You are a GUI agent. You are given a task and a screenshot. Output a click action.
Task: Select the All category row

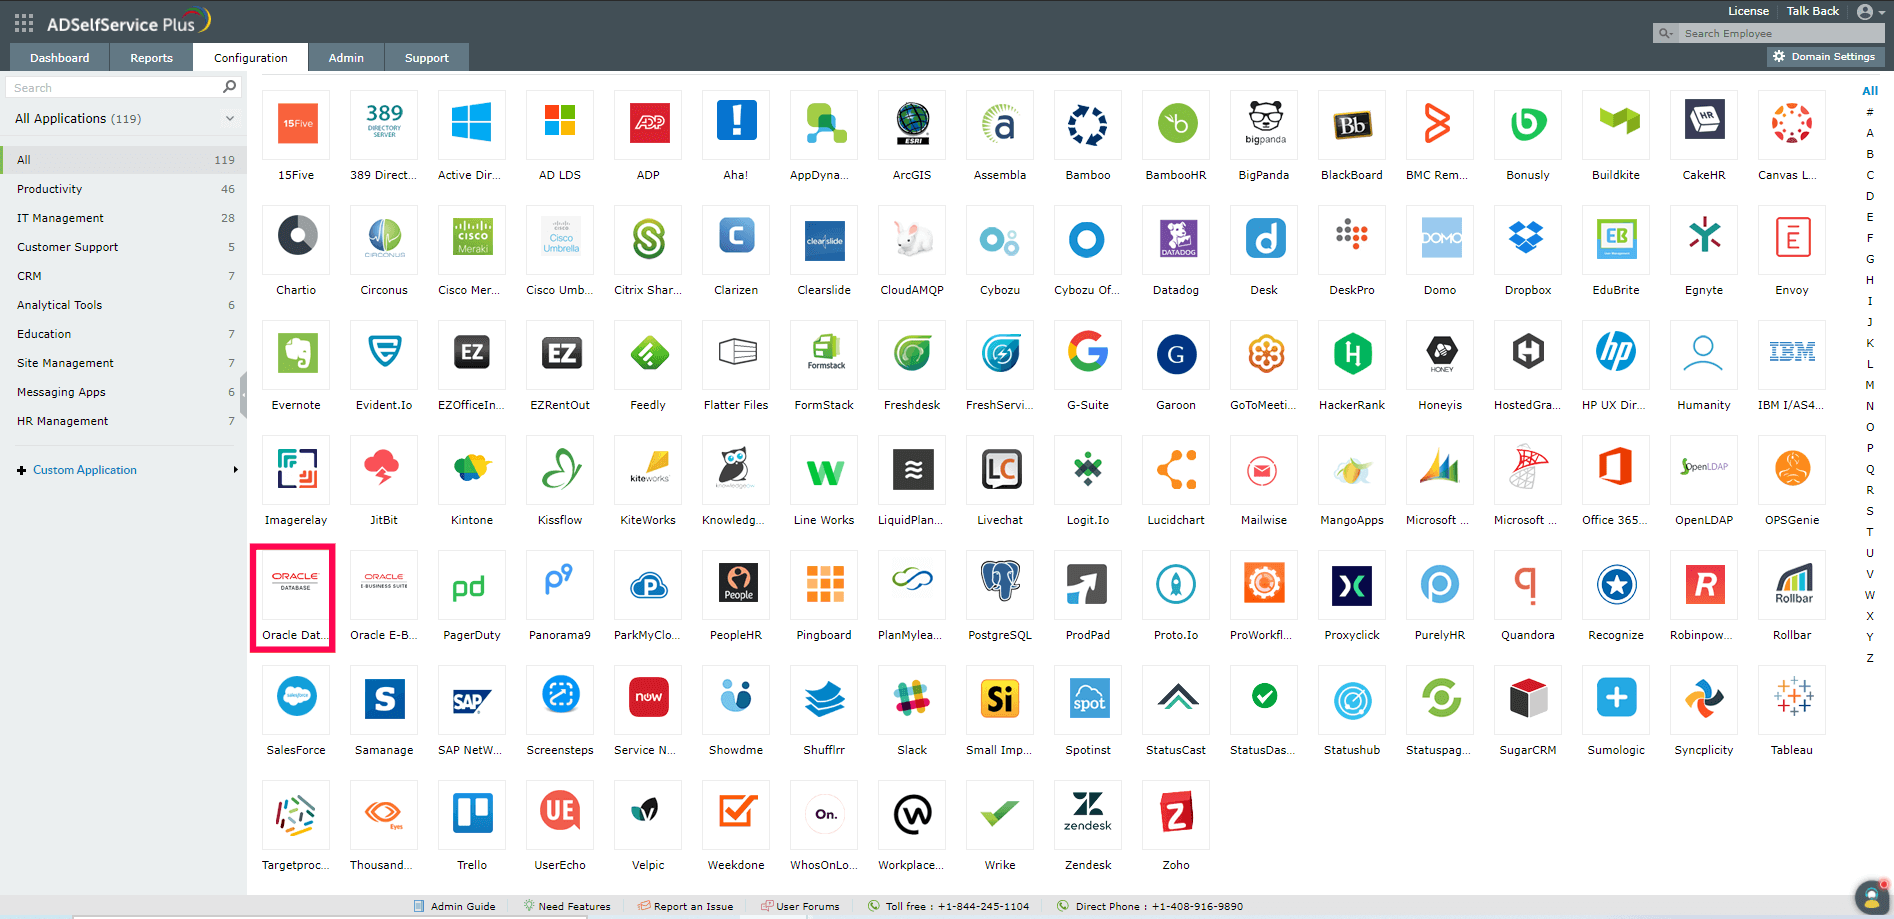(x=123, y=160)
